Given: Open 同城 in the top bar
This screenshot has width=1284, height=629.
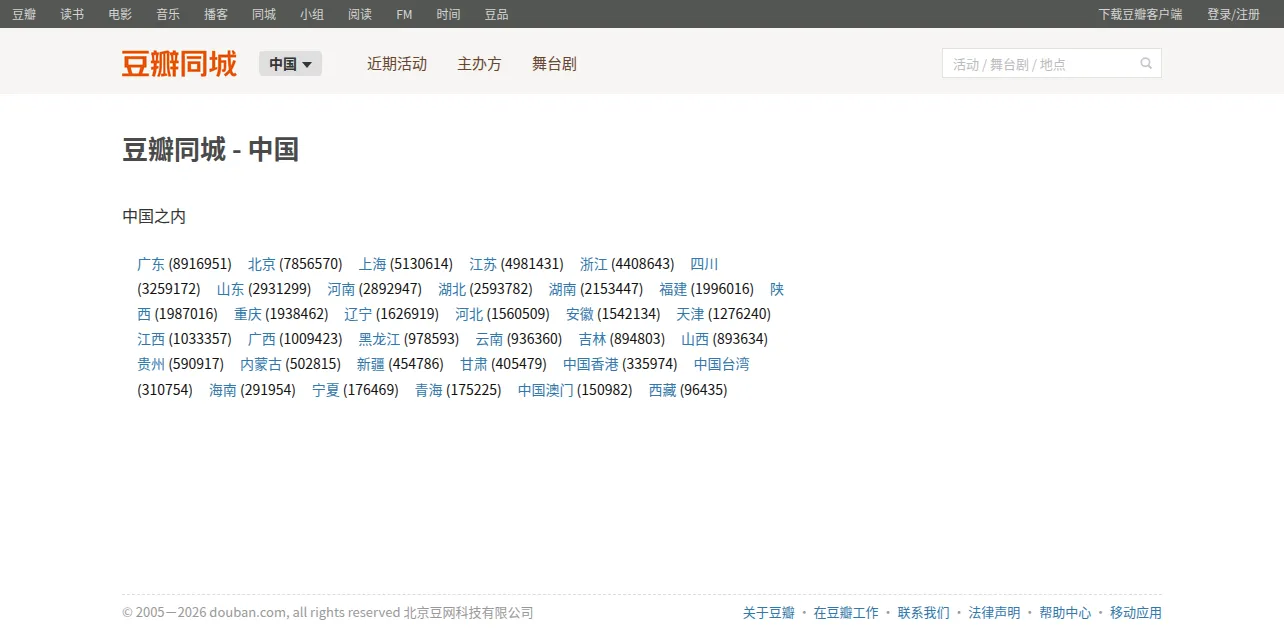Looking at the screenshot, I should [264, 14].
